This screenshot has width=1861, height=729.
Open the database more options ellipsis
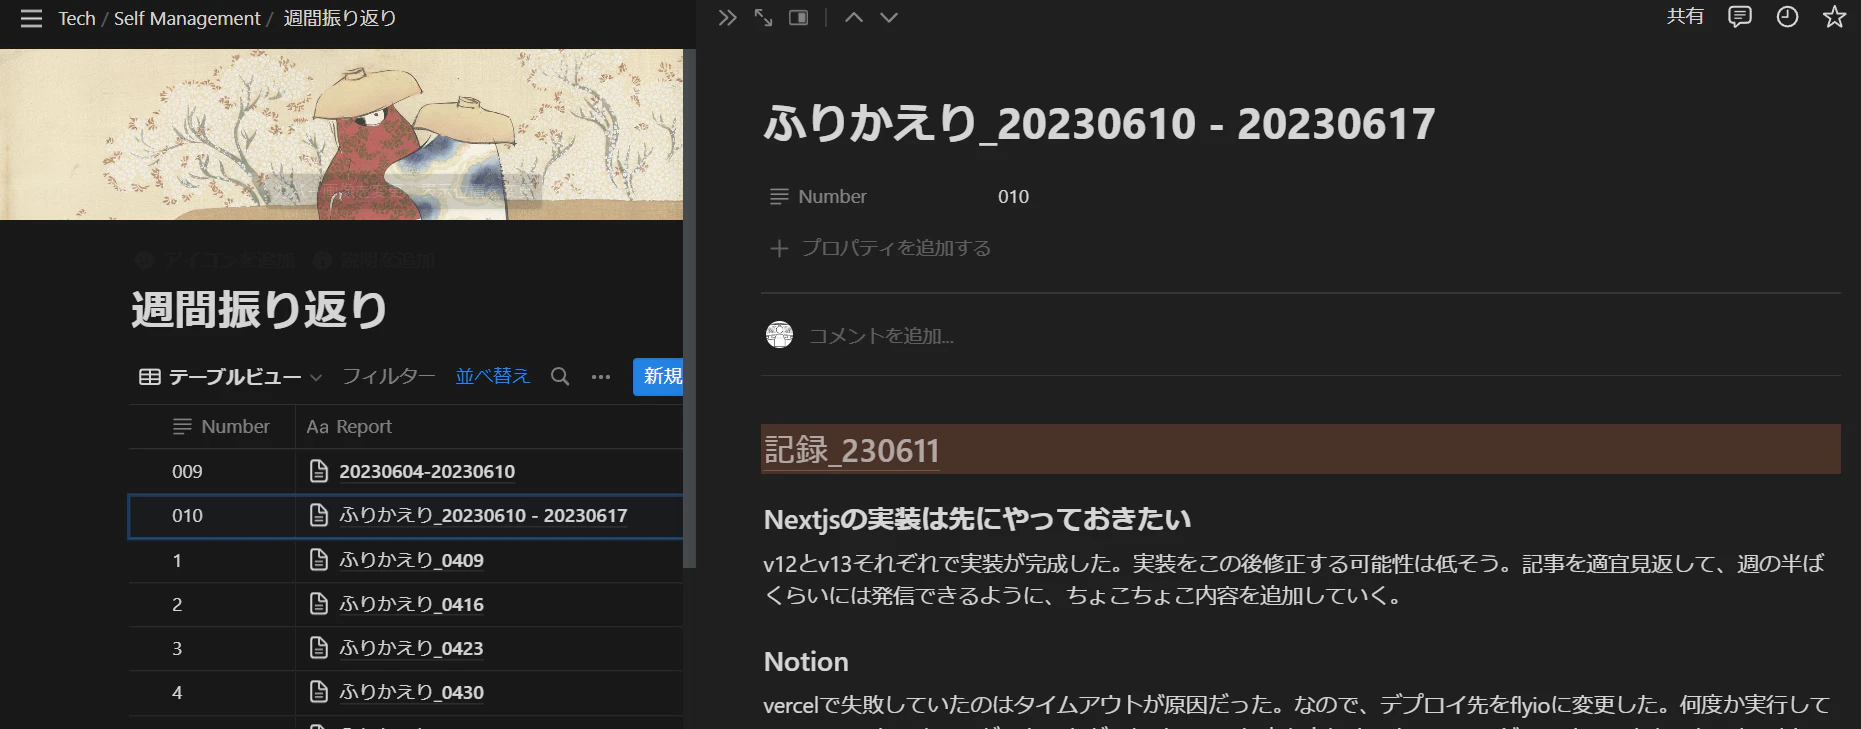point(601,377)
